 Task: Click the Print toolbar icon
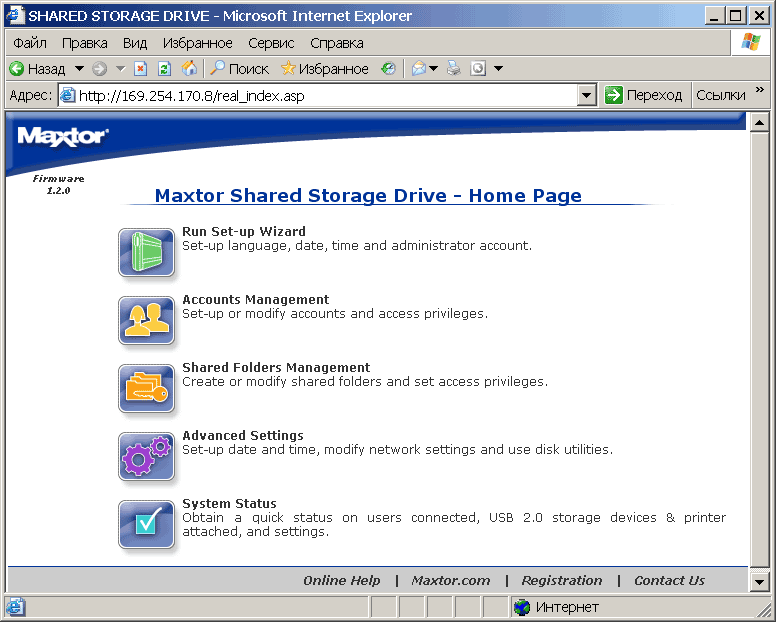tap(453, 69)
